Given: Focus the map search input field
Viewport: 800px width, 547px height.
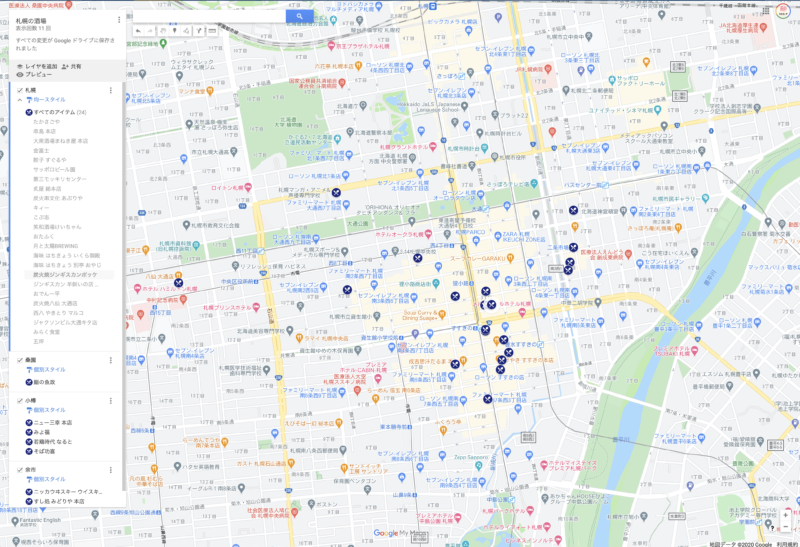Looking at the screenshot, I should click(209, 16).
